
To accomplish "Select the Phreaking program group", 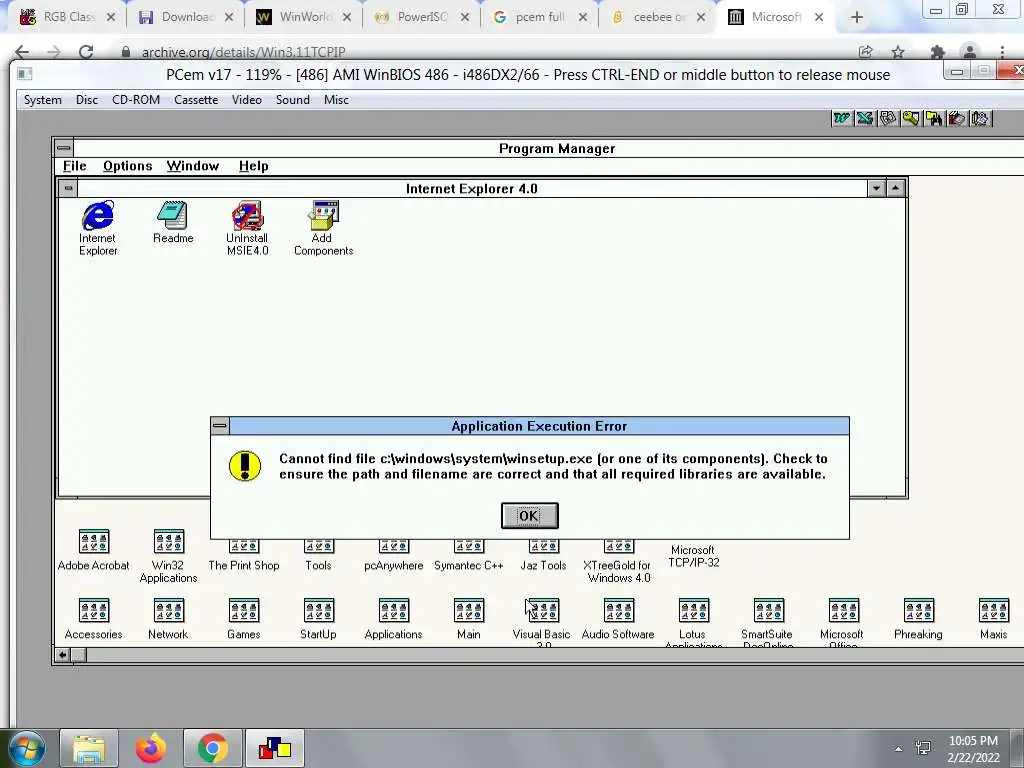I will 918,619.
